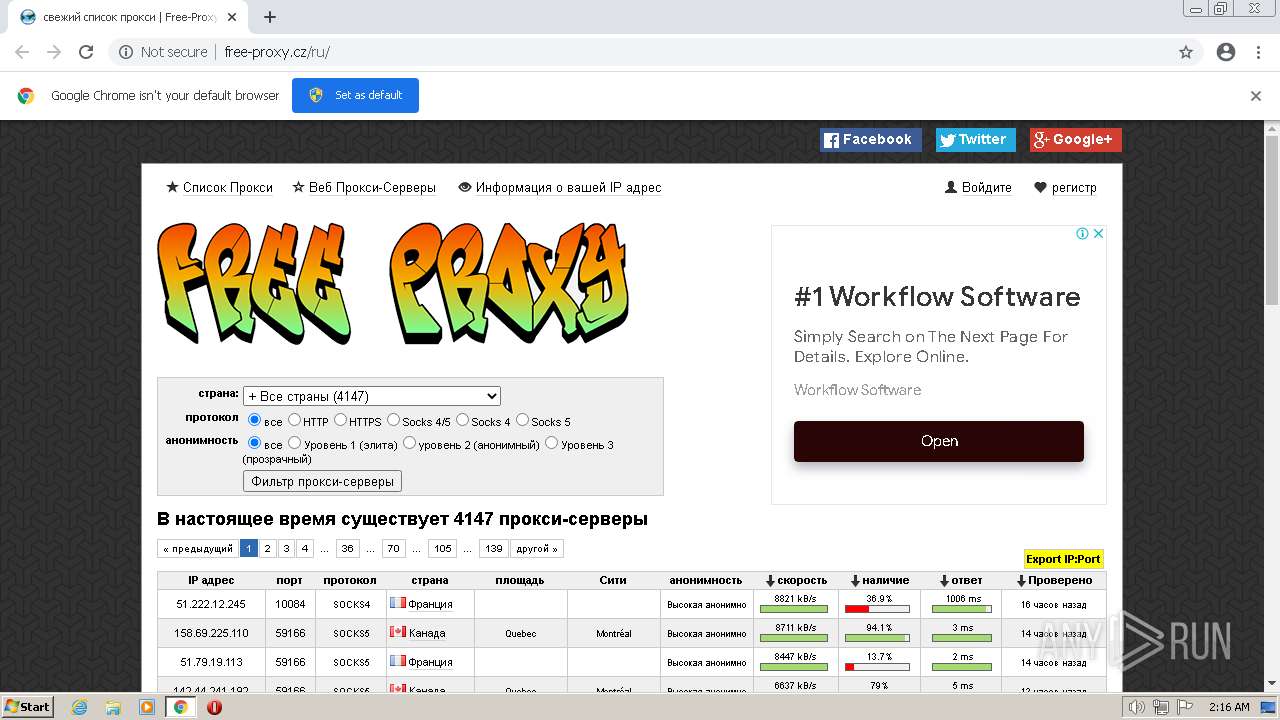This screenshot has width=1280, height=720.
Task: Open Action Center flag icon in tray
Action: (1184, 707)
